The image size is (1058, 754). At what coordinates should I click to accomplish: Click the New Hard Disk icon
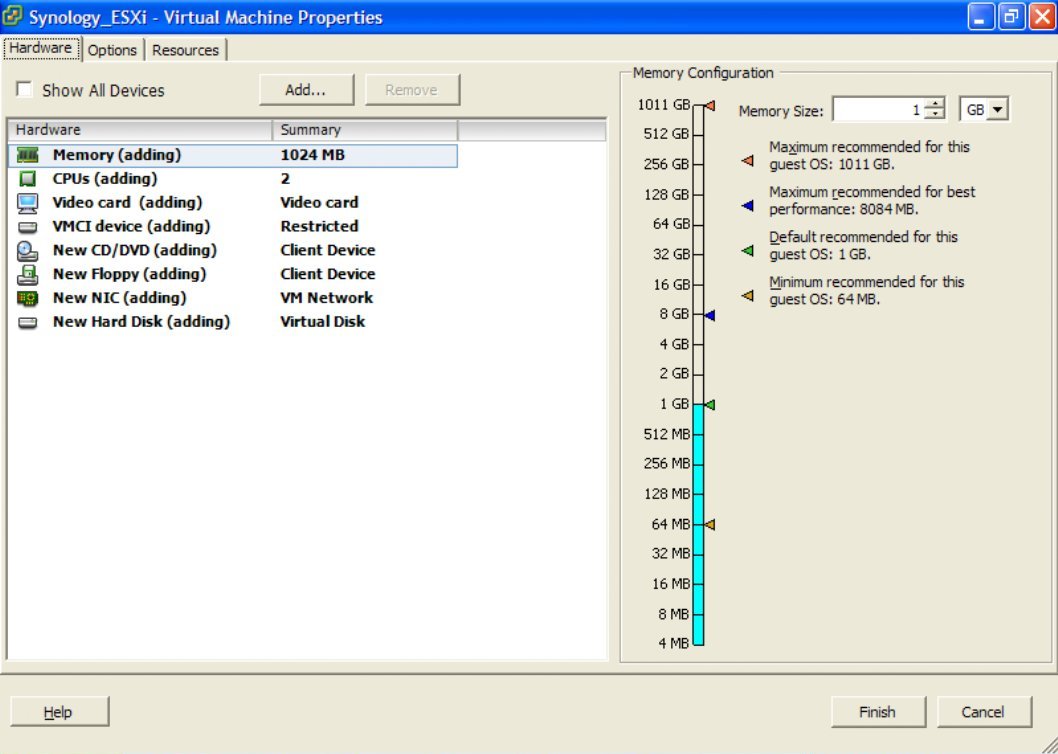27,321
